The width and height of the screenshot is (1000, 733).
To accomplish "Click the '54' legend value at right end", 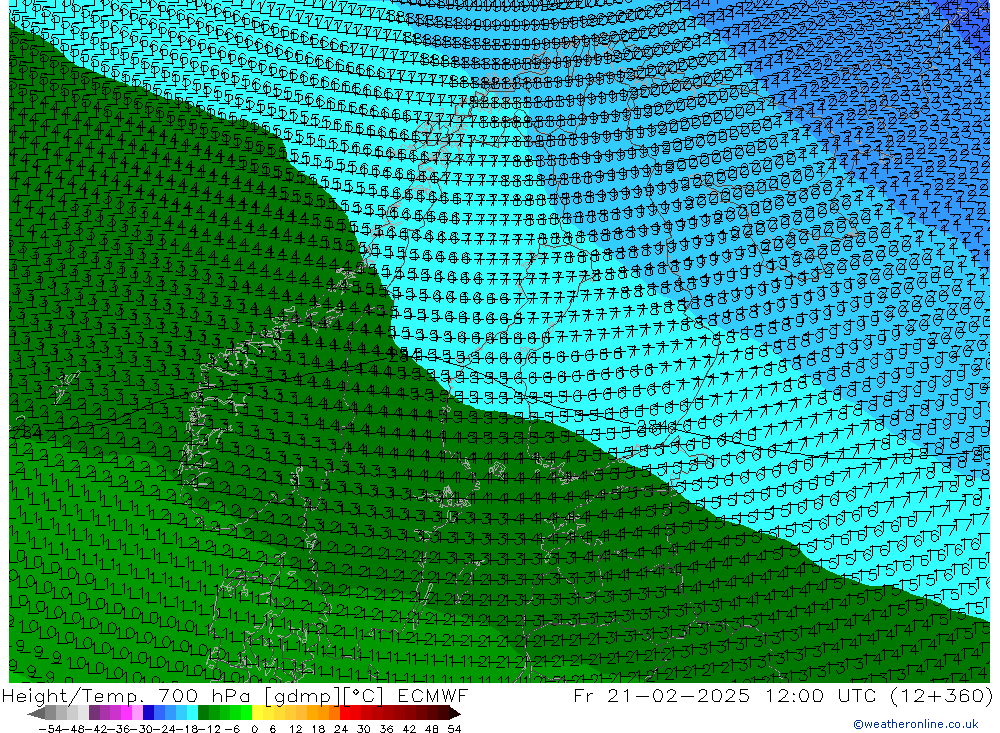I will click(454, 729).
